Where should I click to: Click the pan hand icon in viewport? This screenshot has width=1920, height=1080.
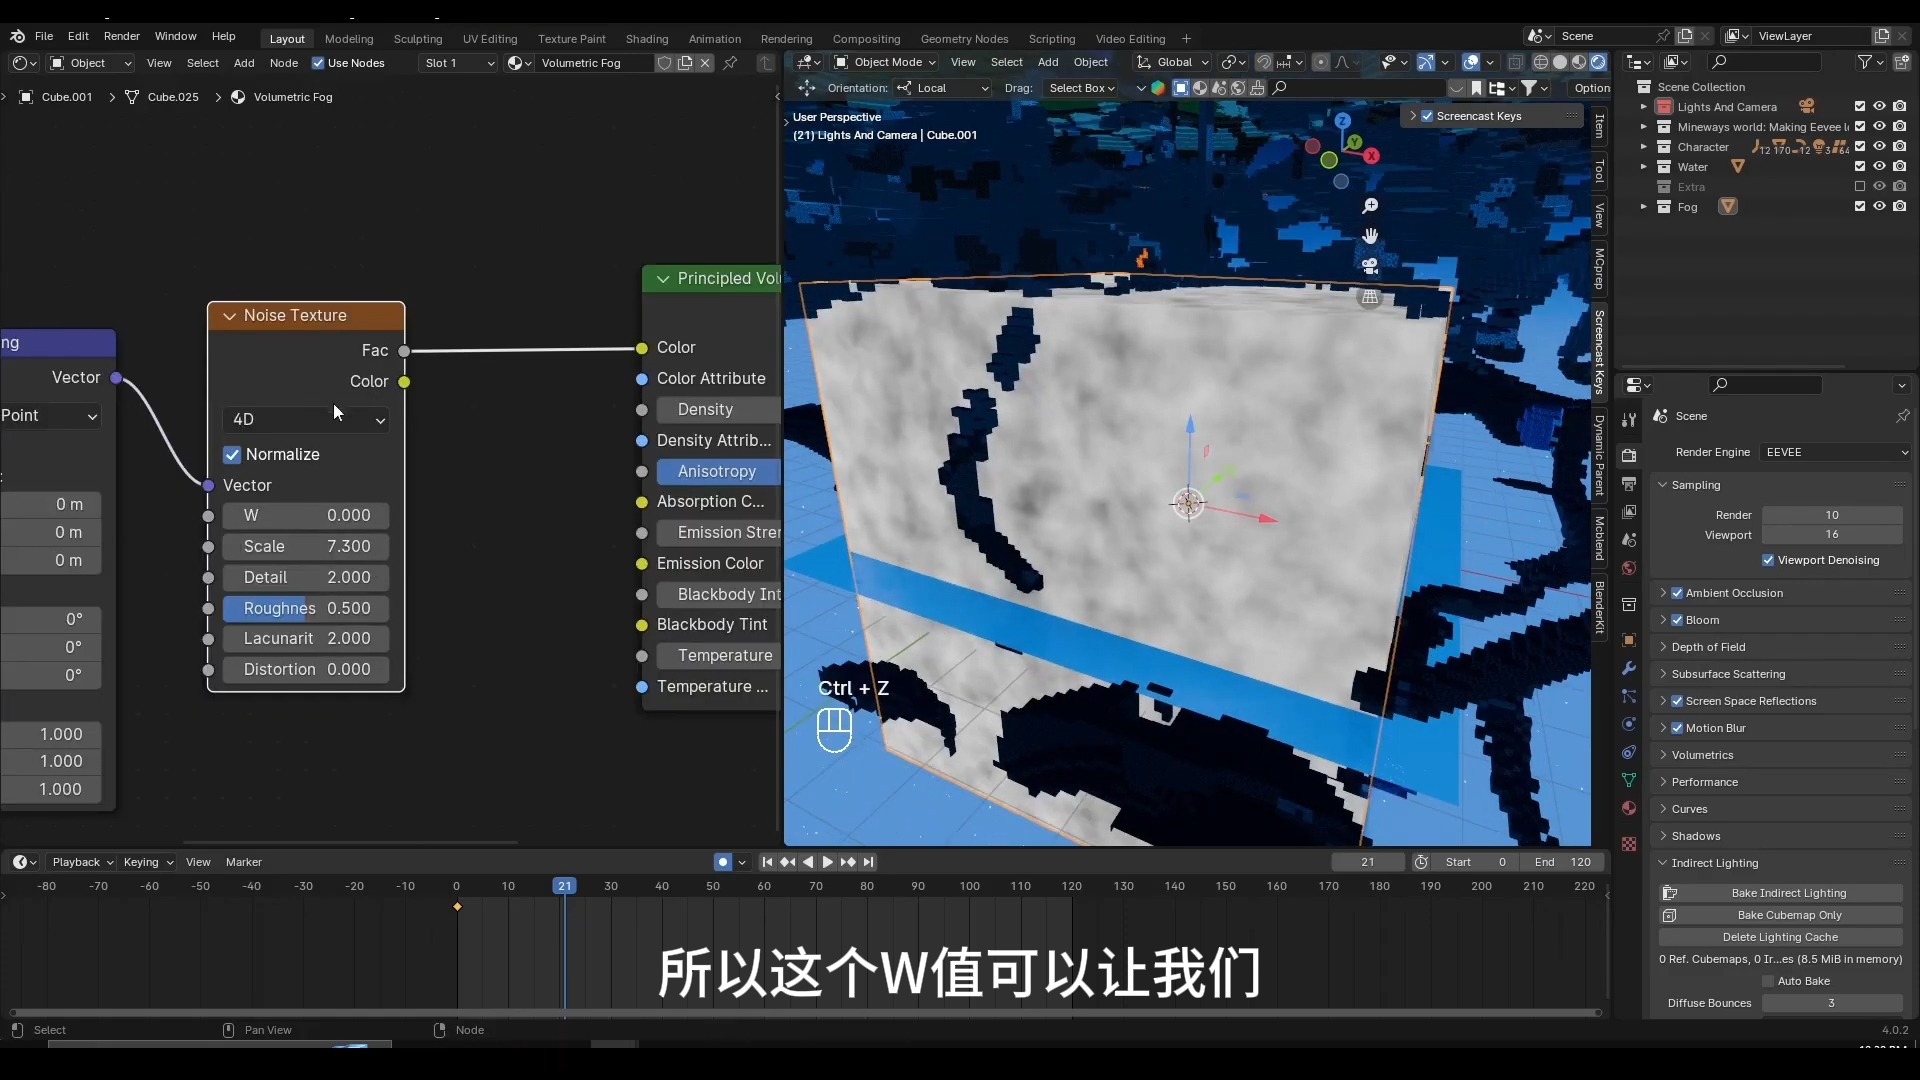(x=1370, y=236)
